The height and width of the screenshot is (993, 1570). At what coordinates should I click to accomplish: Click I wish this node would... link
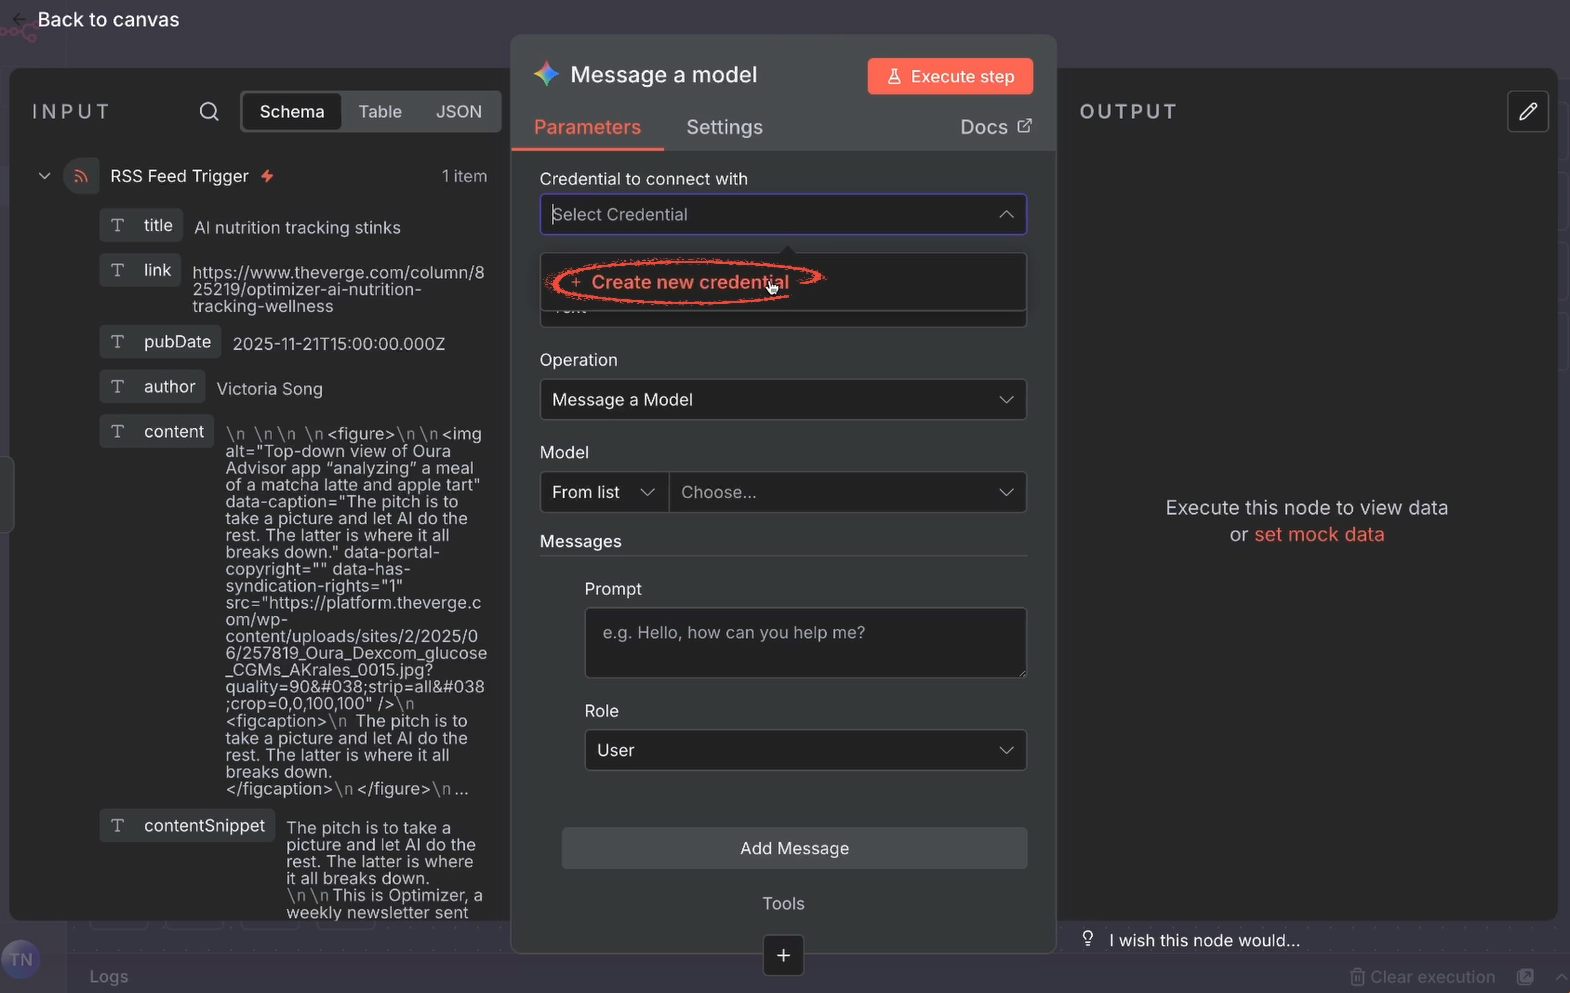tap(1204, 940)
